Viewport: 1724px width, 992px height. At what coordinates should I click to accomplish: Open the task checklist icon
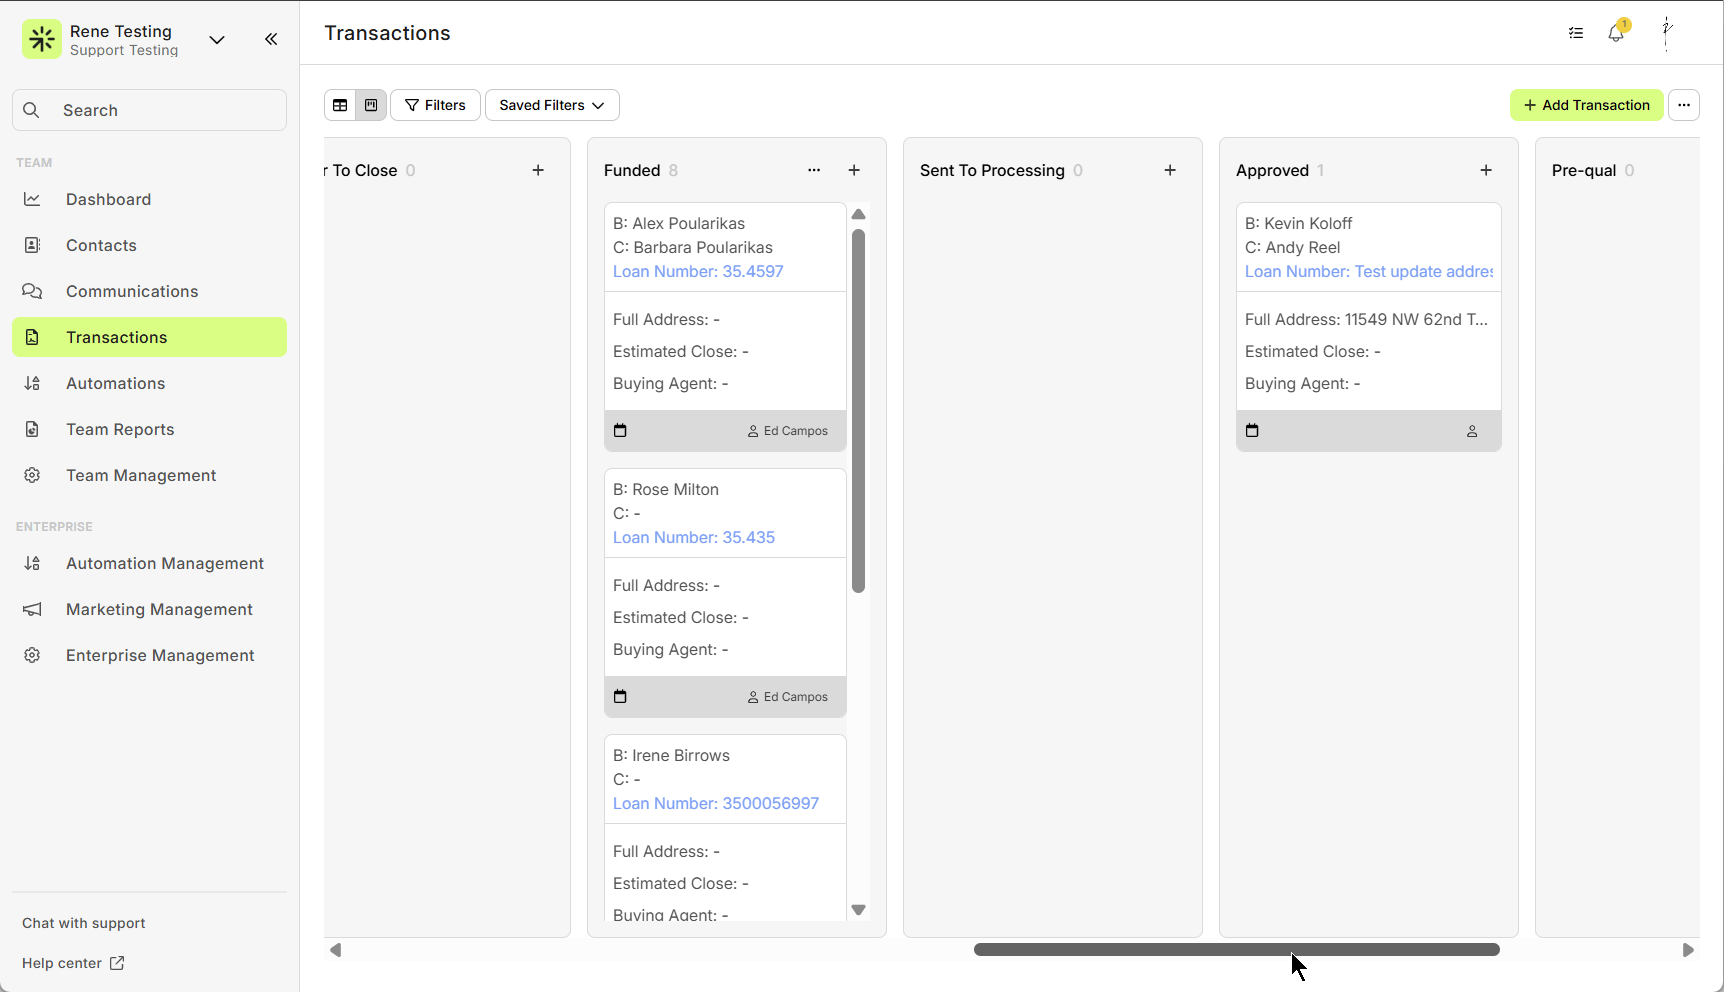1576,33
